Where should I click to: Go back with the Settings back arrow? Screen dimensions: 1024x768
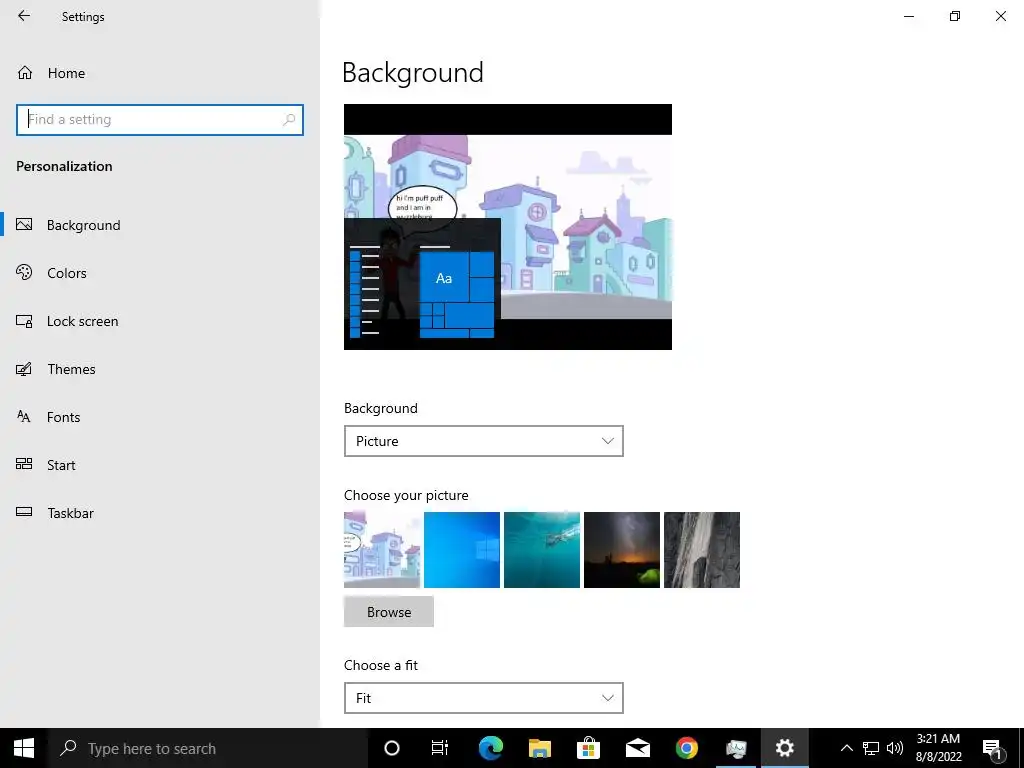pos(24,16)
